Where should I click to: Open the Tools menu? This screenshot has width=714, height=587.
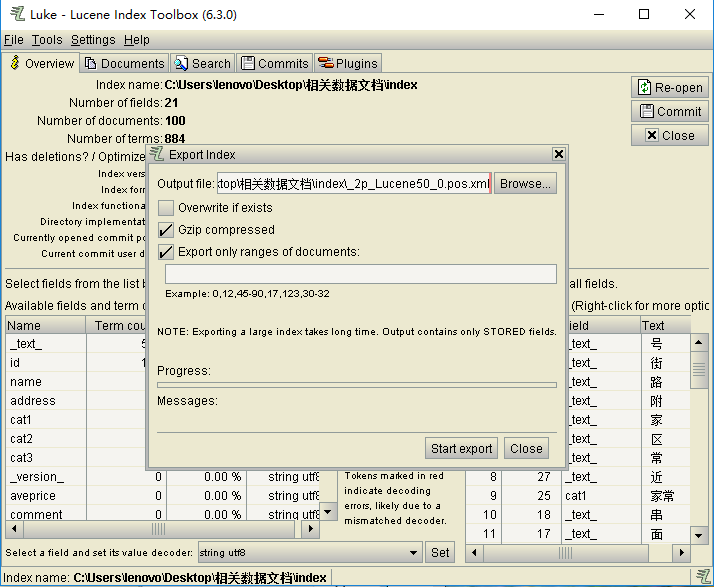click(47, 40)
